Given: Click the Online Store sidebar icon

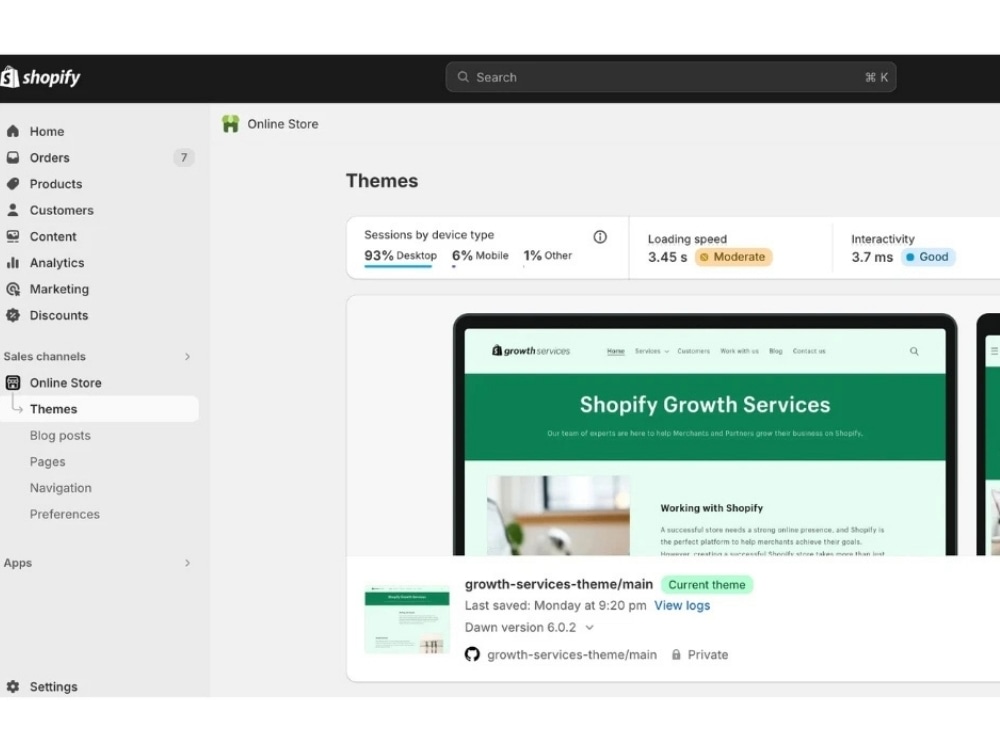Looking at the screenshot, I should coord(13,383).
